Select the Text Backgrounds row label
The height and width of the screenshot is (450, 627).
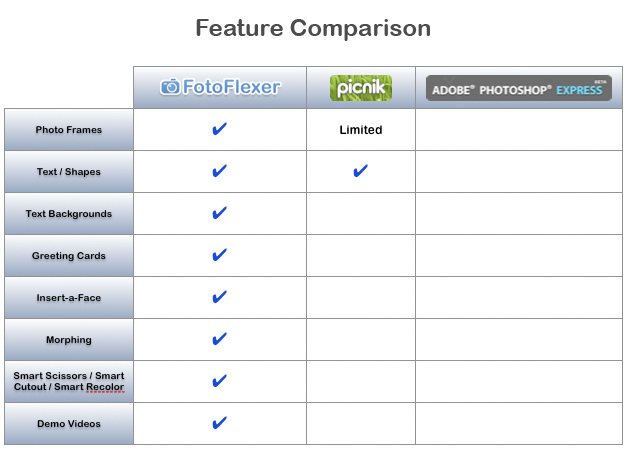click(69, 214)
